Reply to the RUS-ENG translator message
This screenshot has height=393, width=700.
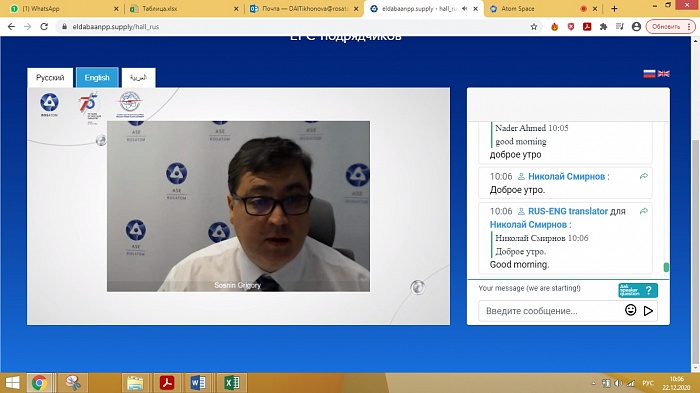point(643,211)
